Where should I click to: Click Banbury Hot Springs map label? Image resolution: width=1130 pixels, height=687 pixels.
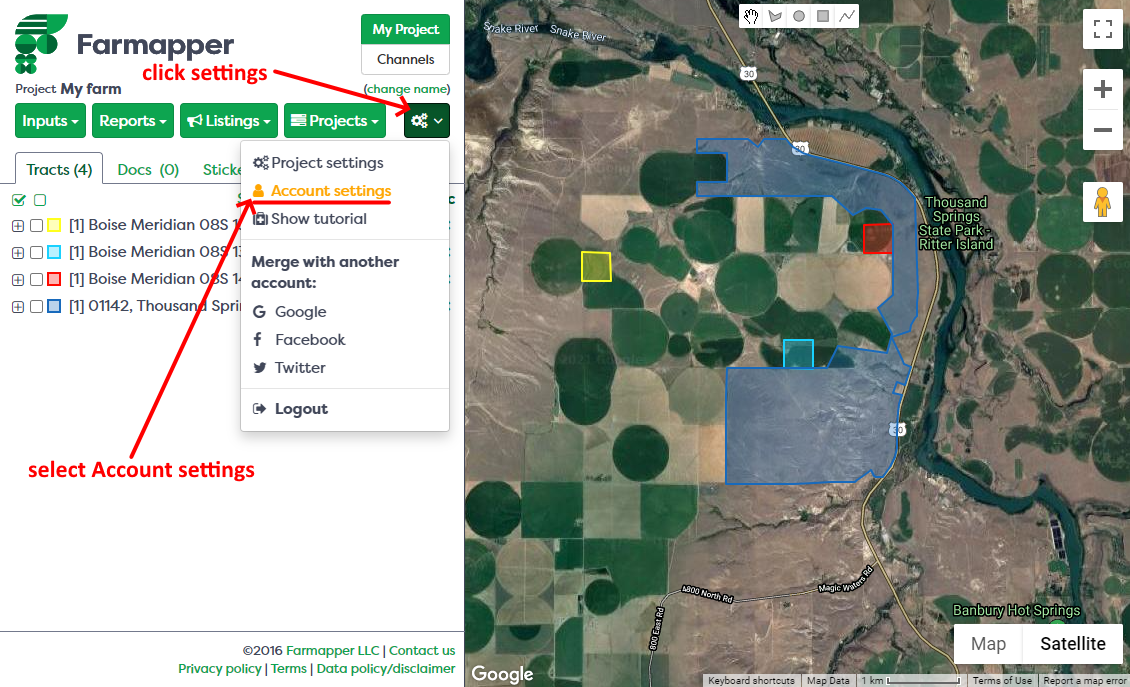tap(1016, 611)
